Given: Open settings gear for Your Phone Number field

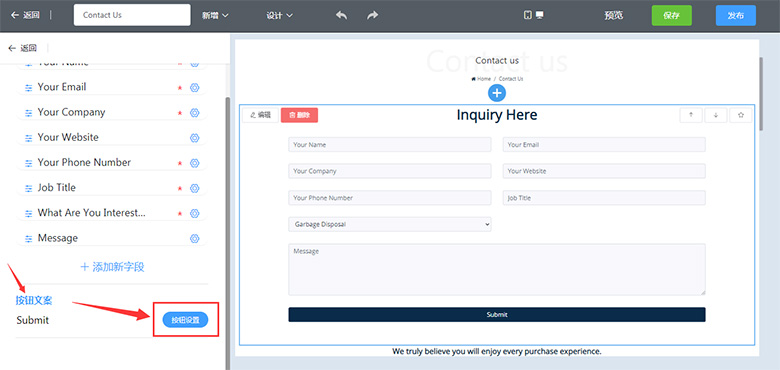Looking at the screenshot, I should [x=195, y=163].
